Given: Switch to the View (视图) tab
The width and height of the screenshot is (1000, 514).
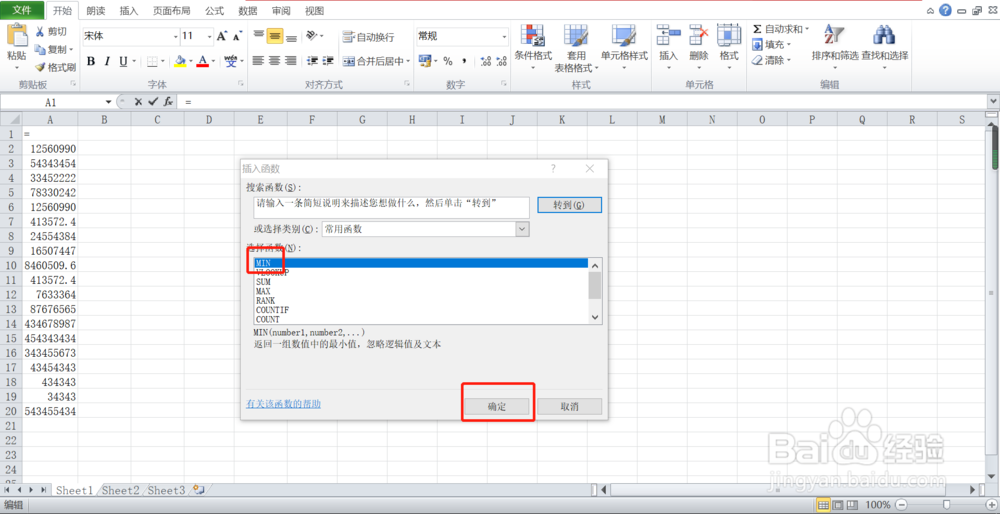Looking at the screenshot, I should tap(314, 11).
